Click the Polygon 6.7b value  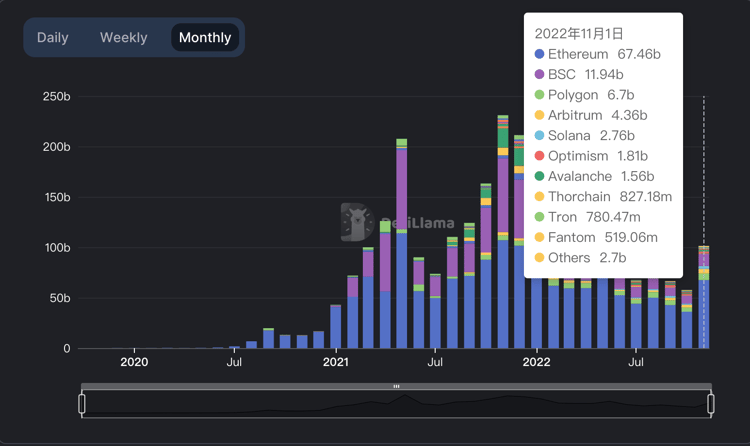(x=620, y=95)
